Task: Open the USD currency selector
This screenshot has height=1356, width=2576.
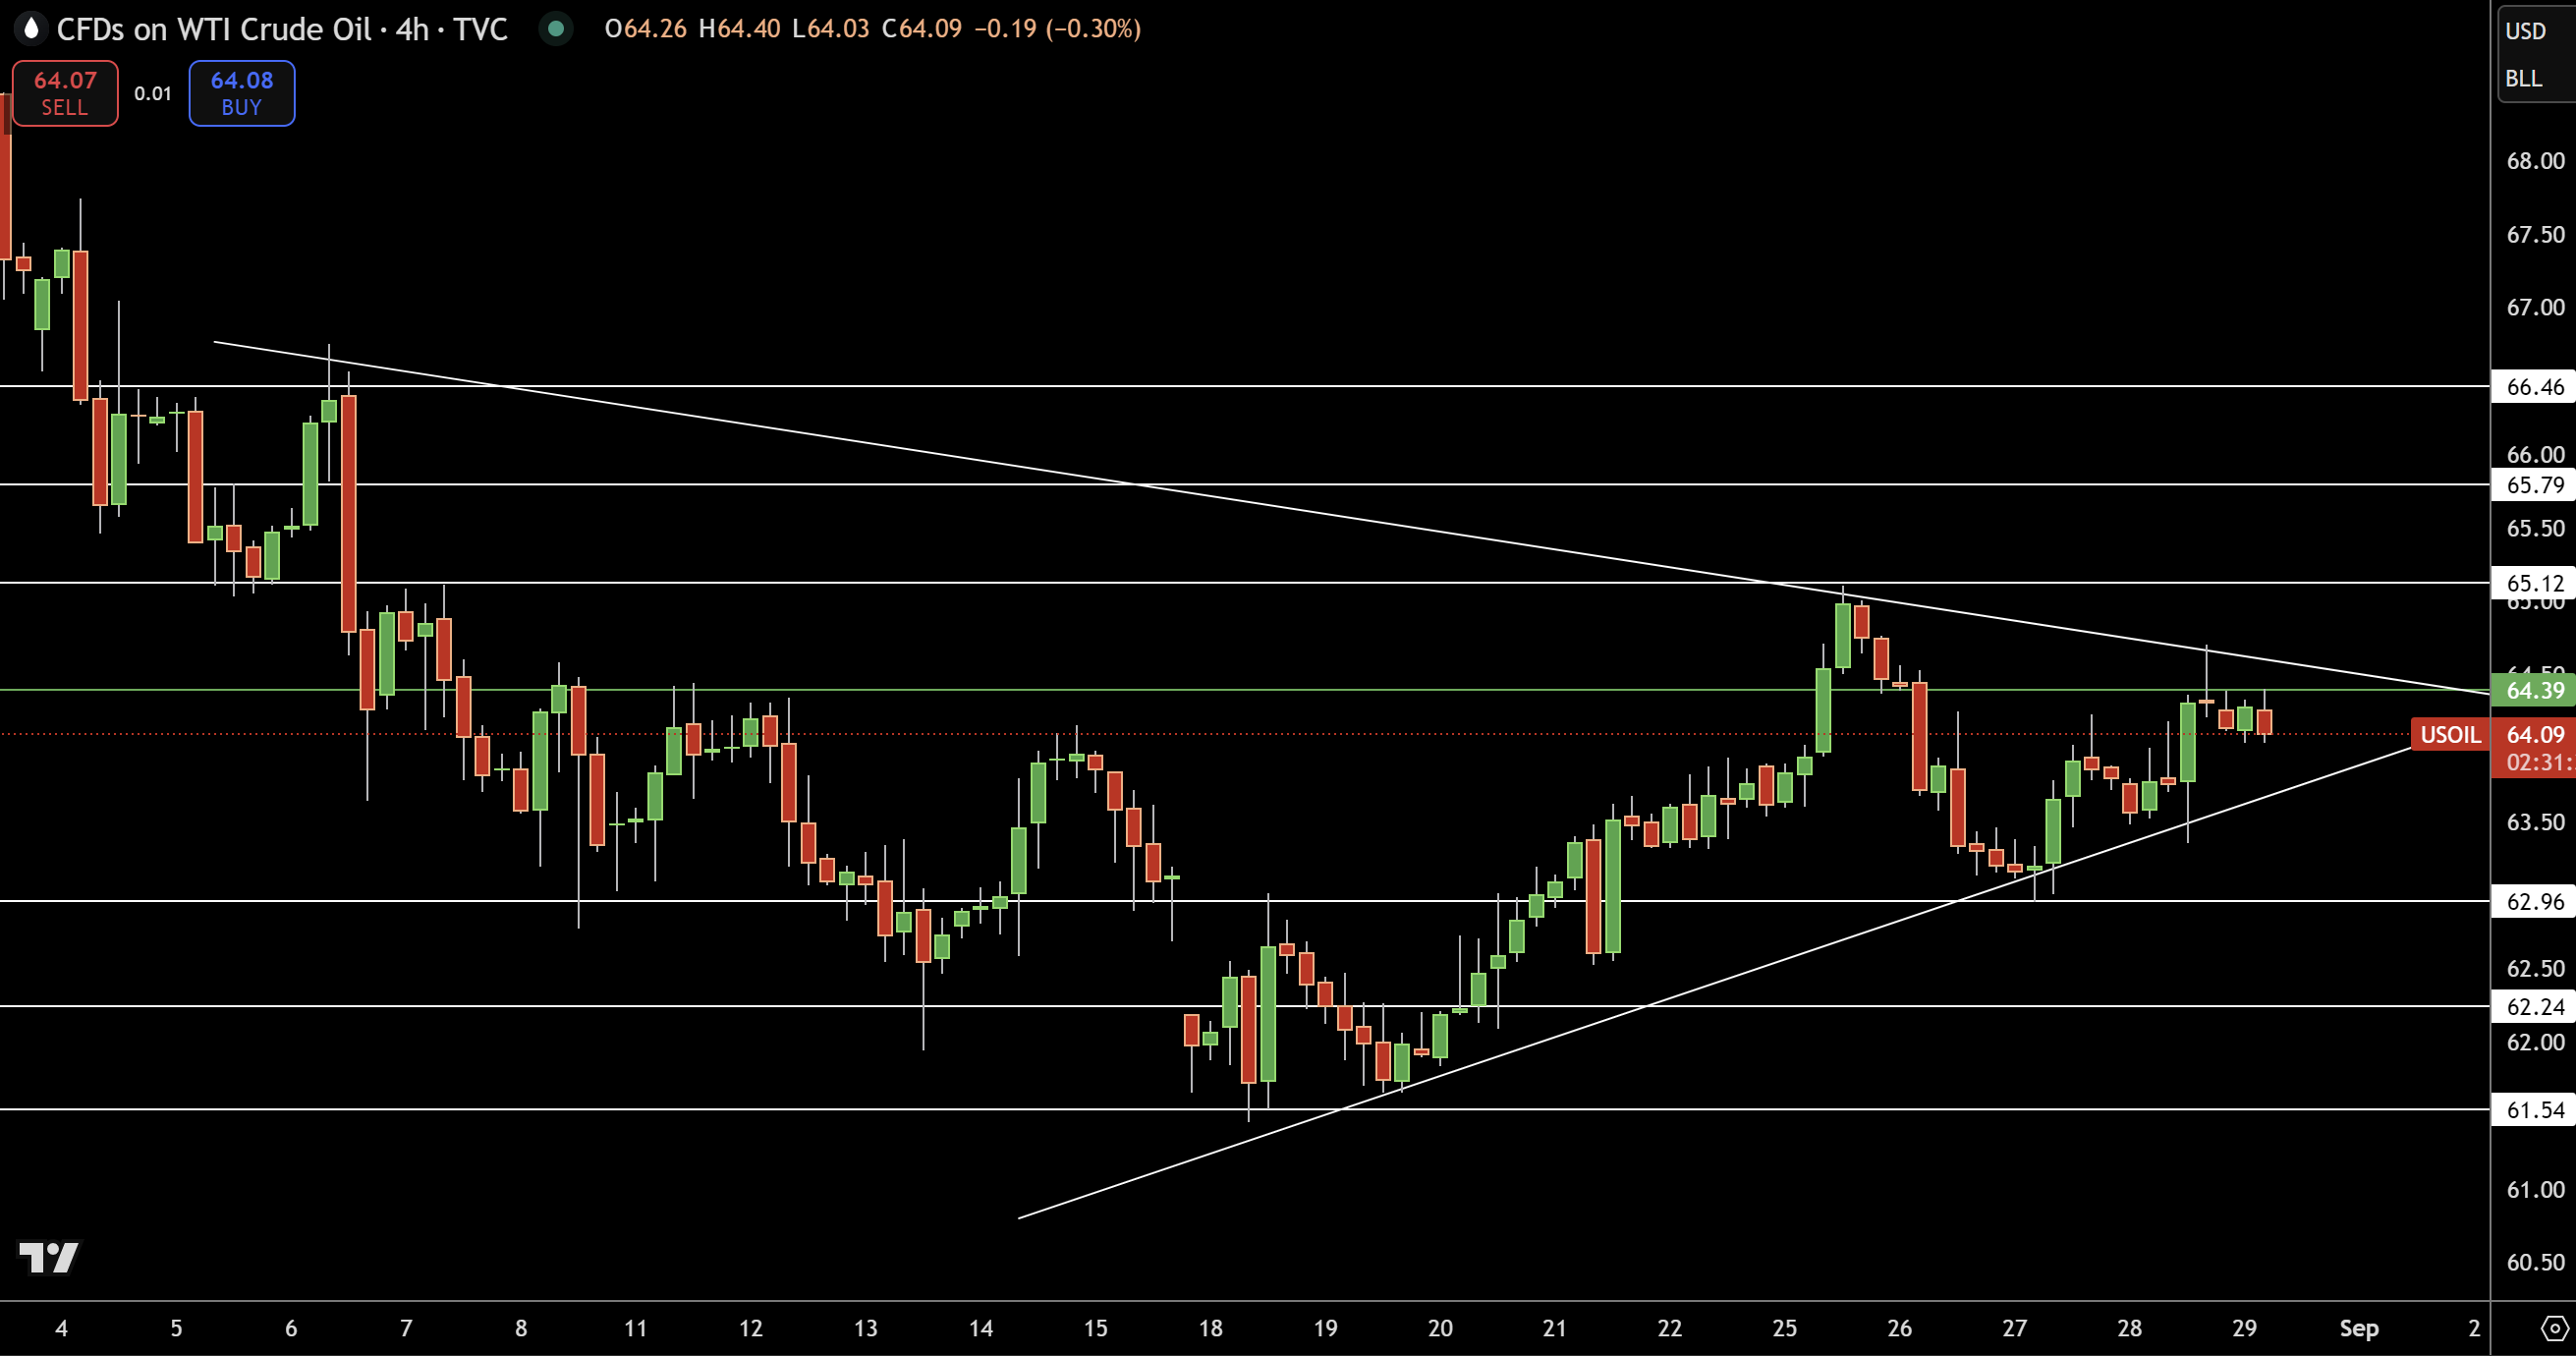Action: click(2525, 31)
